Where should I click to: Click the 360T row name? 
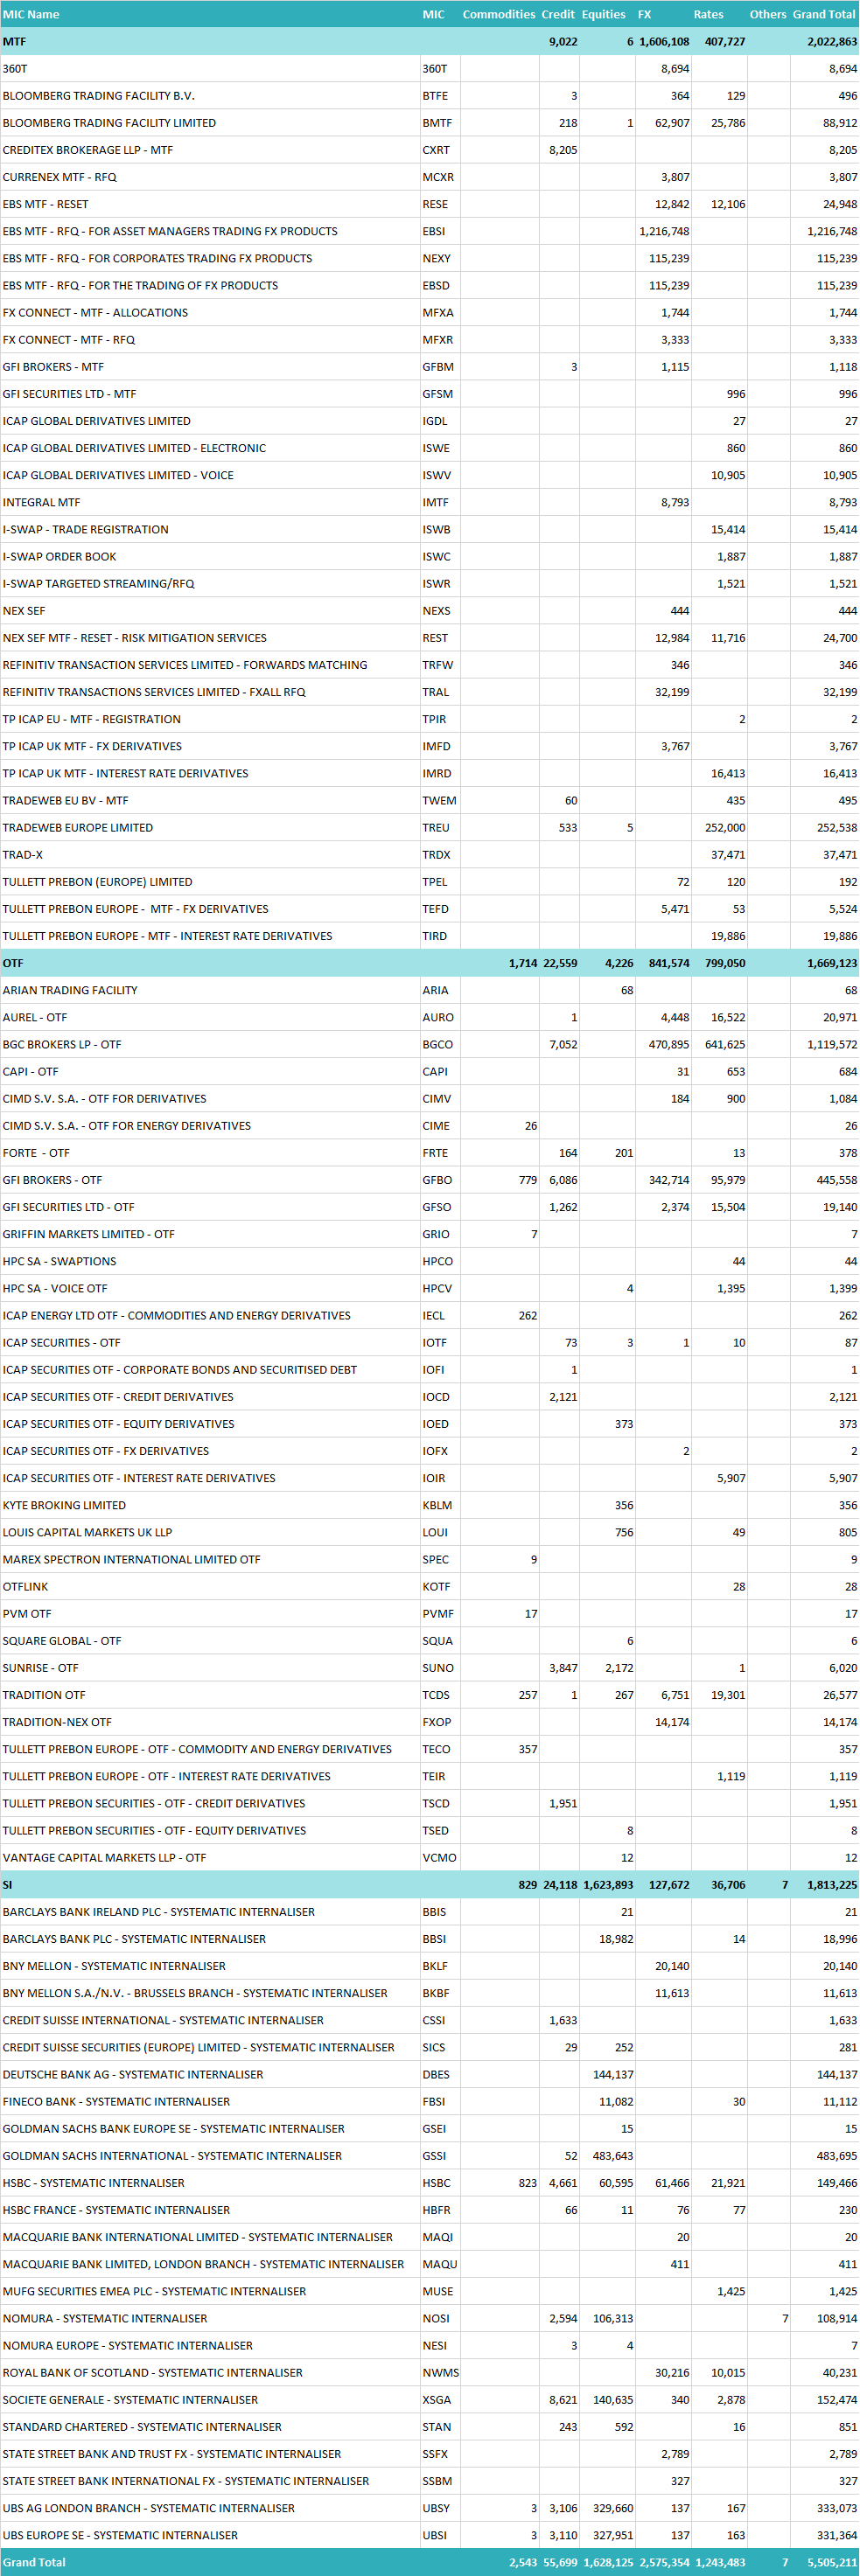15,69
